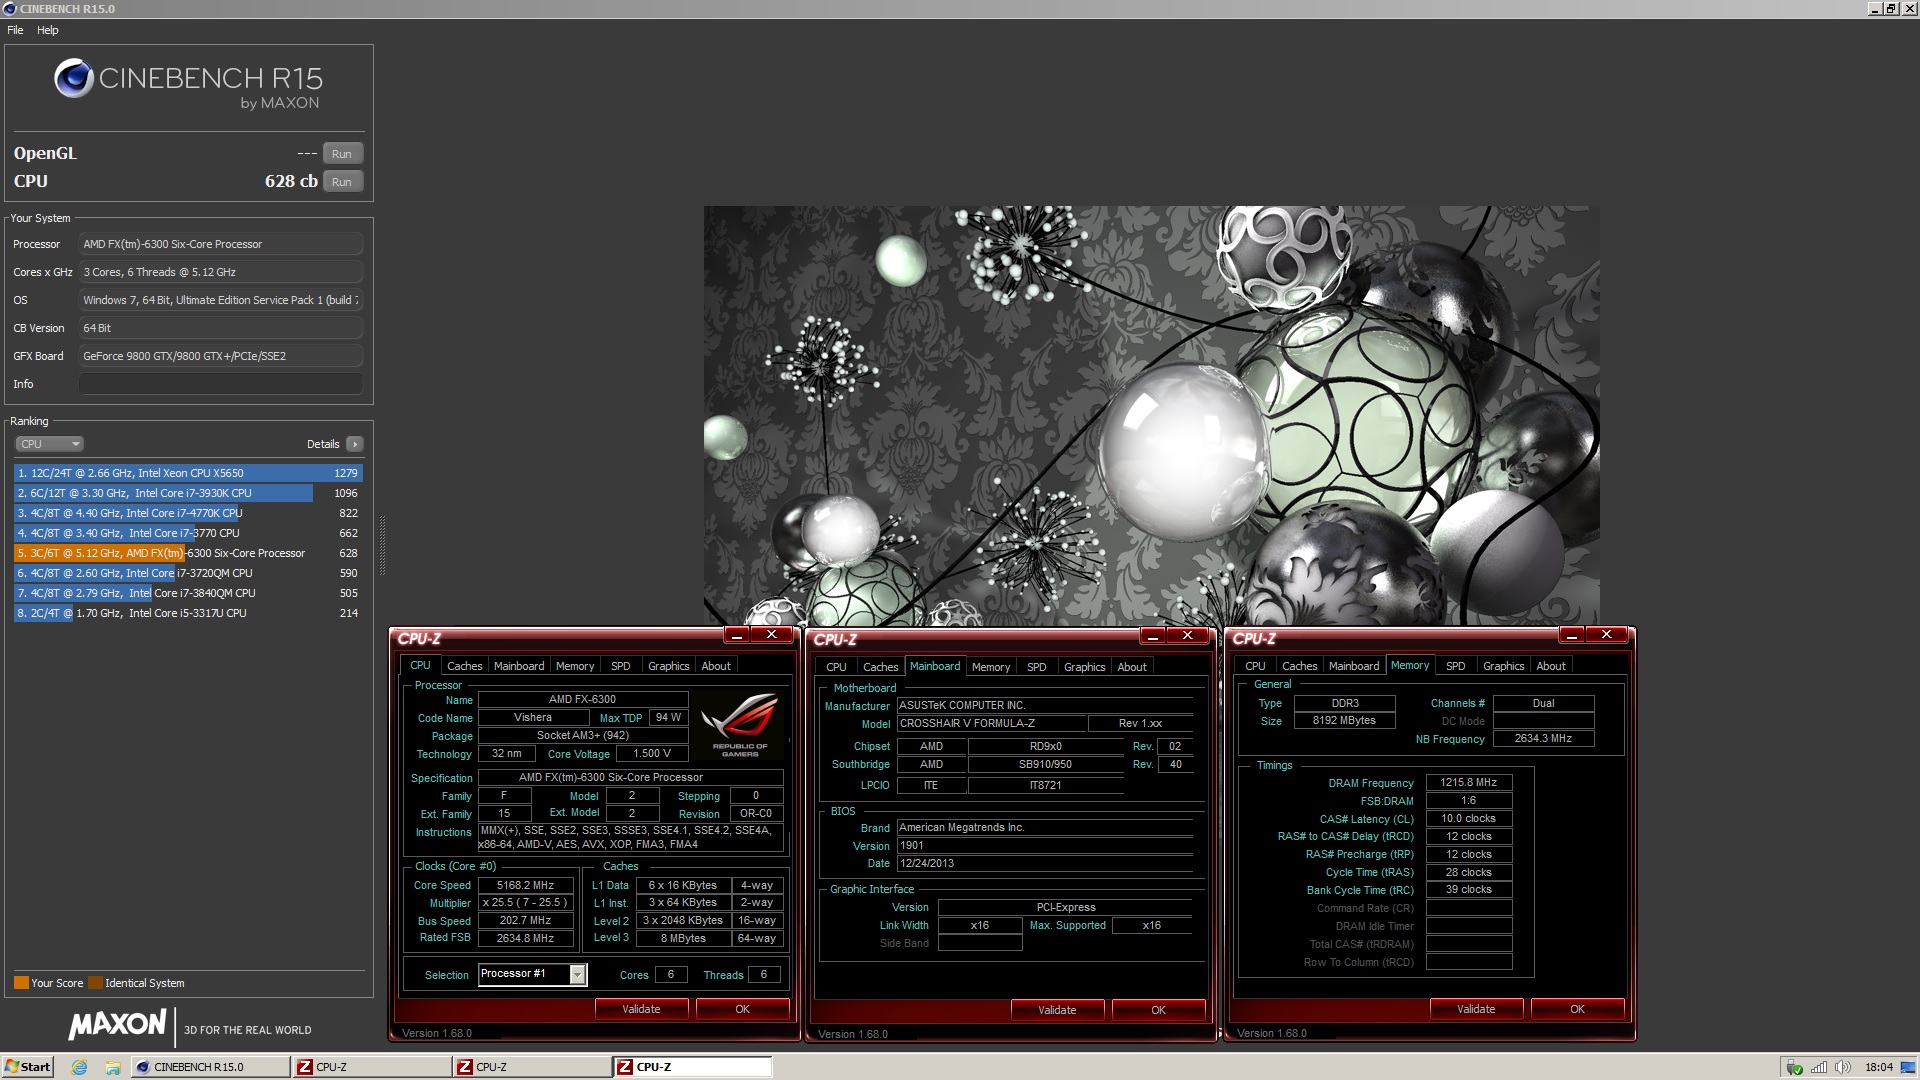
Task: Click the Core Speed 5168.2 MHz value
Action: [525, 885]
